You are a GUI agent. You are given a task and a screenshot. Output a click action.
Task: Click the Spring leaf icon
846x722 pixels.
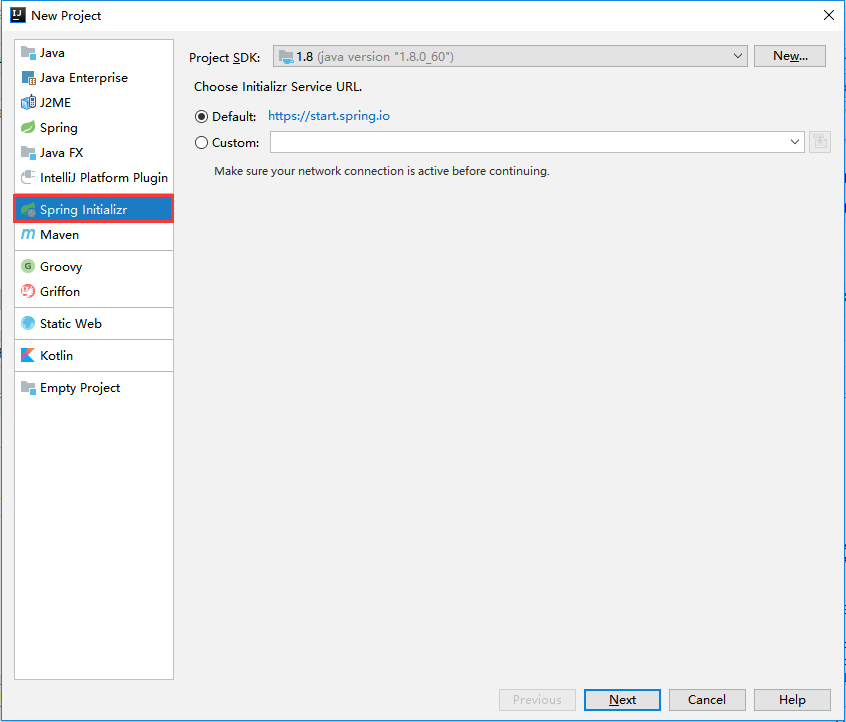[28, 127]
